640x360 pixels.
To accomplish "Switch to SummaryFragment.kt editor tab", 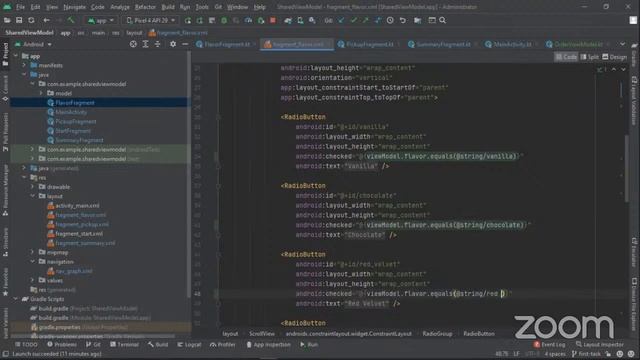I will tap(443, 44).
